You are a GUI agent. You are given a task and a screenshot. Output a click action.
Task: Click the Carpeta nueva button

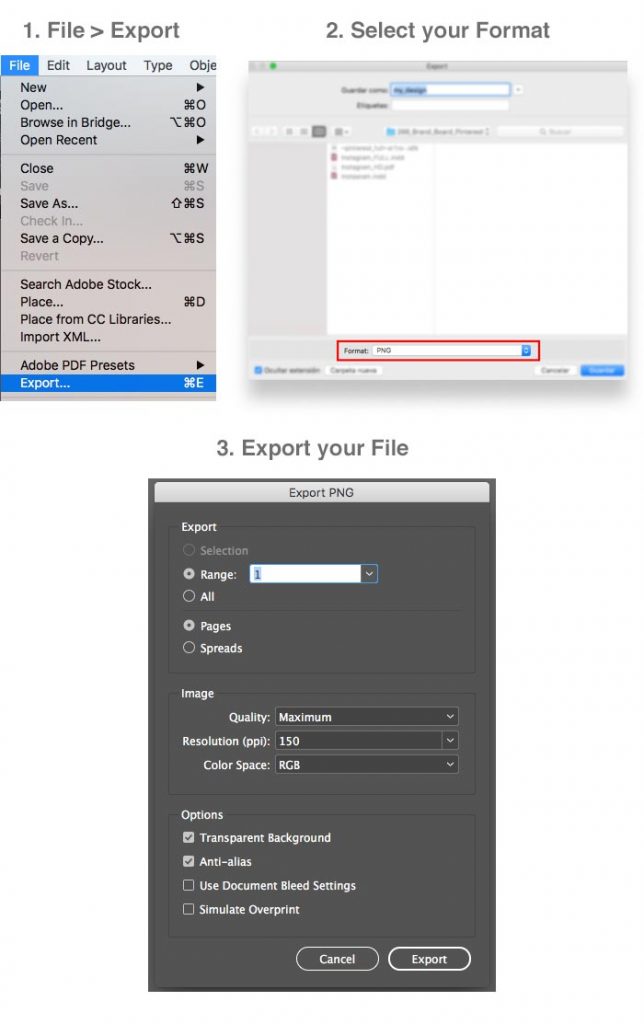(x=354, y=370)
